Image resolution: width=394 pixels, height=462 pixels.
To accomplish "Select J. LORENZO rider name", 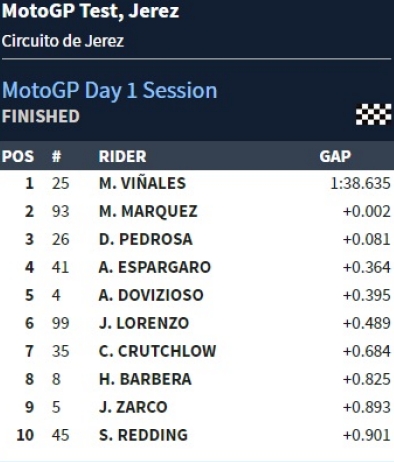I will [x=144, y=323].
